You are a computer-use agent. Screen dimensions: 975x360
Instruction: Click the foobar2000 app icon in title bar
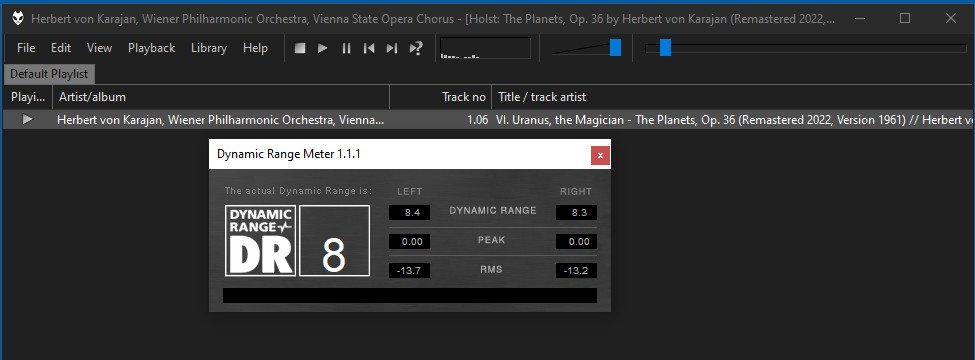pyautogui.click(x=18, y=19)
